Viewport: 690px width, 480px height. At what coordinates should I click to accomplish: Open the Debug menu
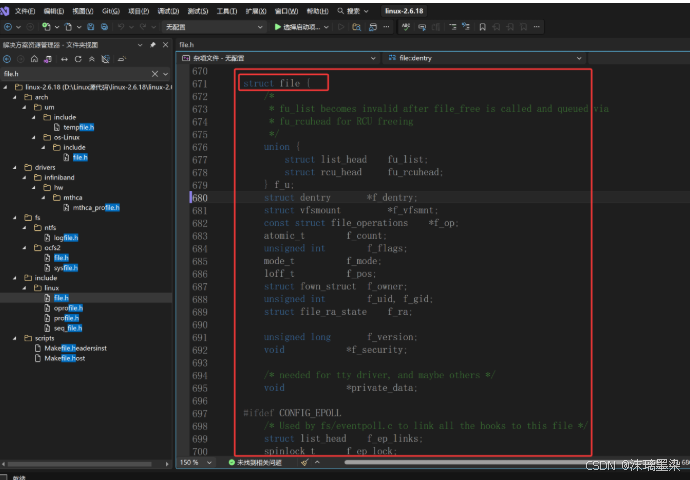click(x=168, y=11)
